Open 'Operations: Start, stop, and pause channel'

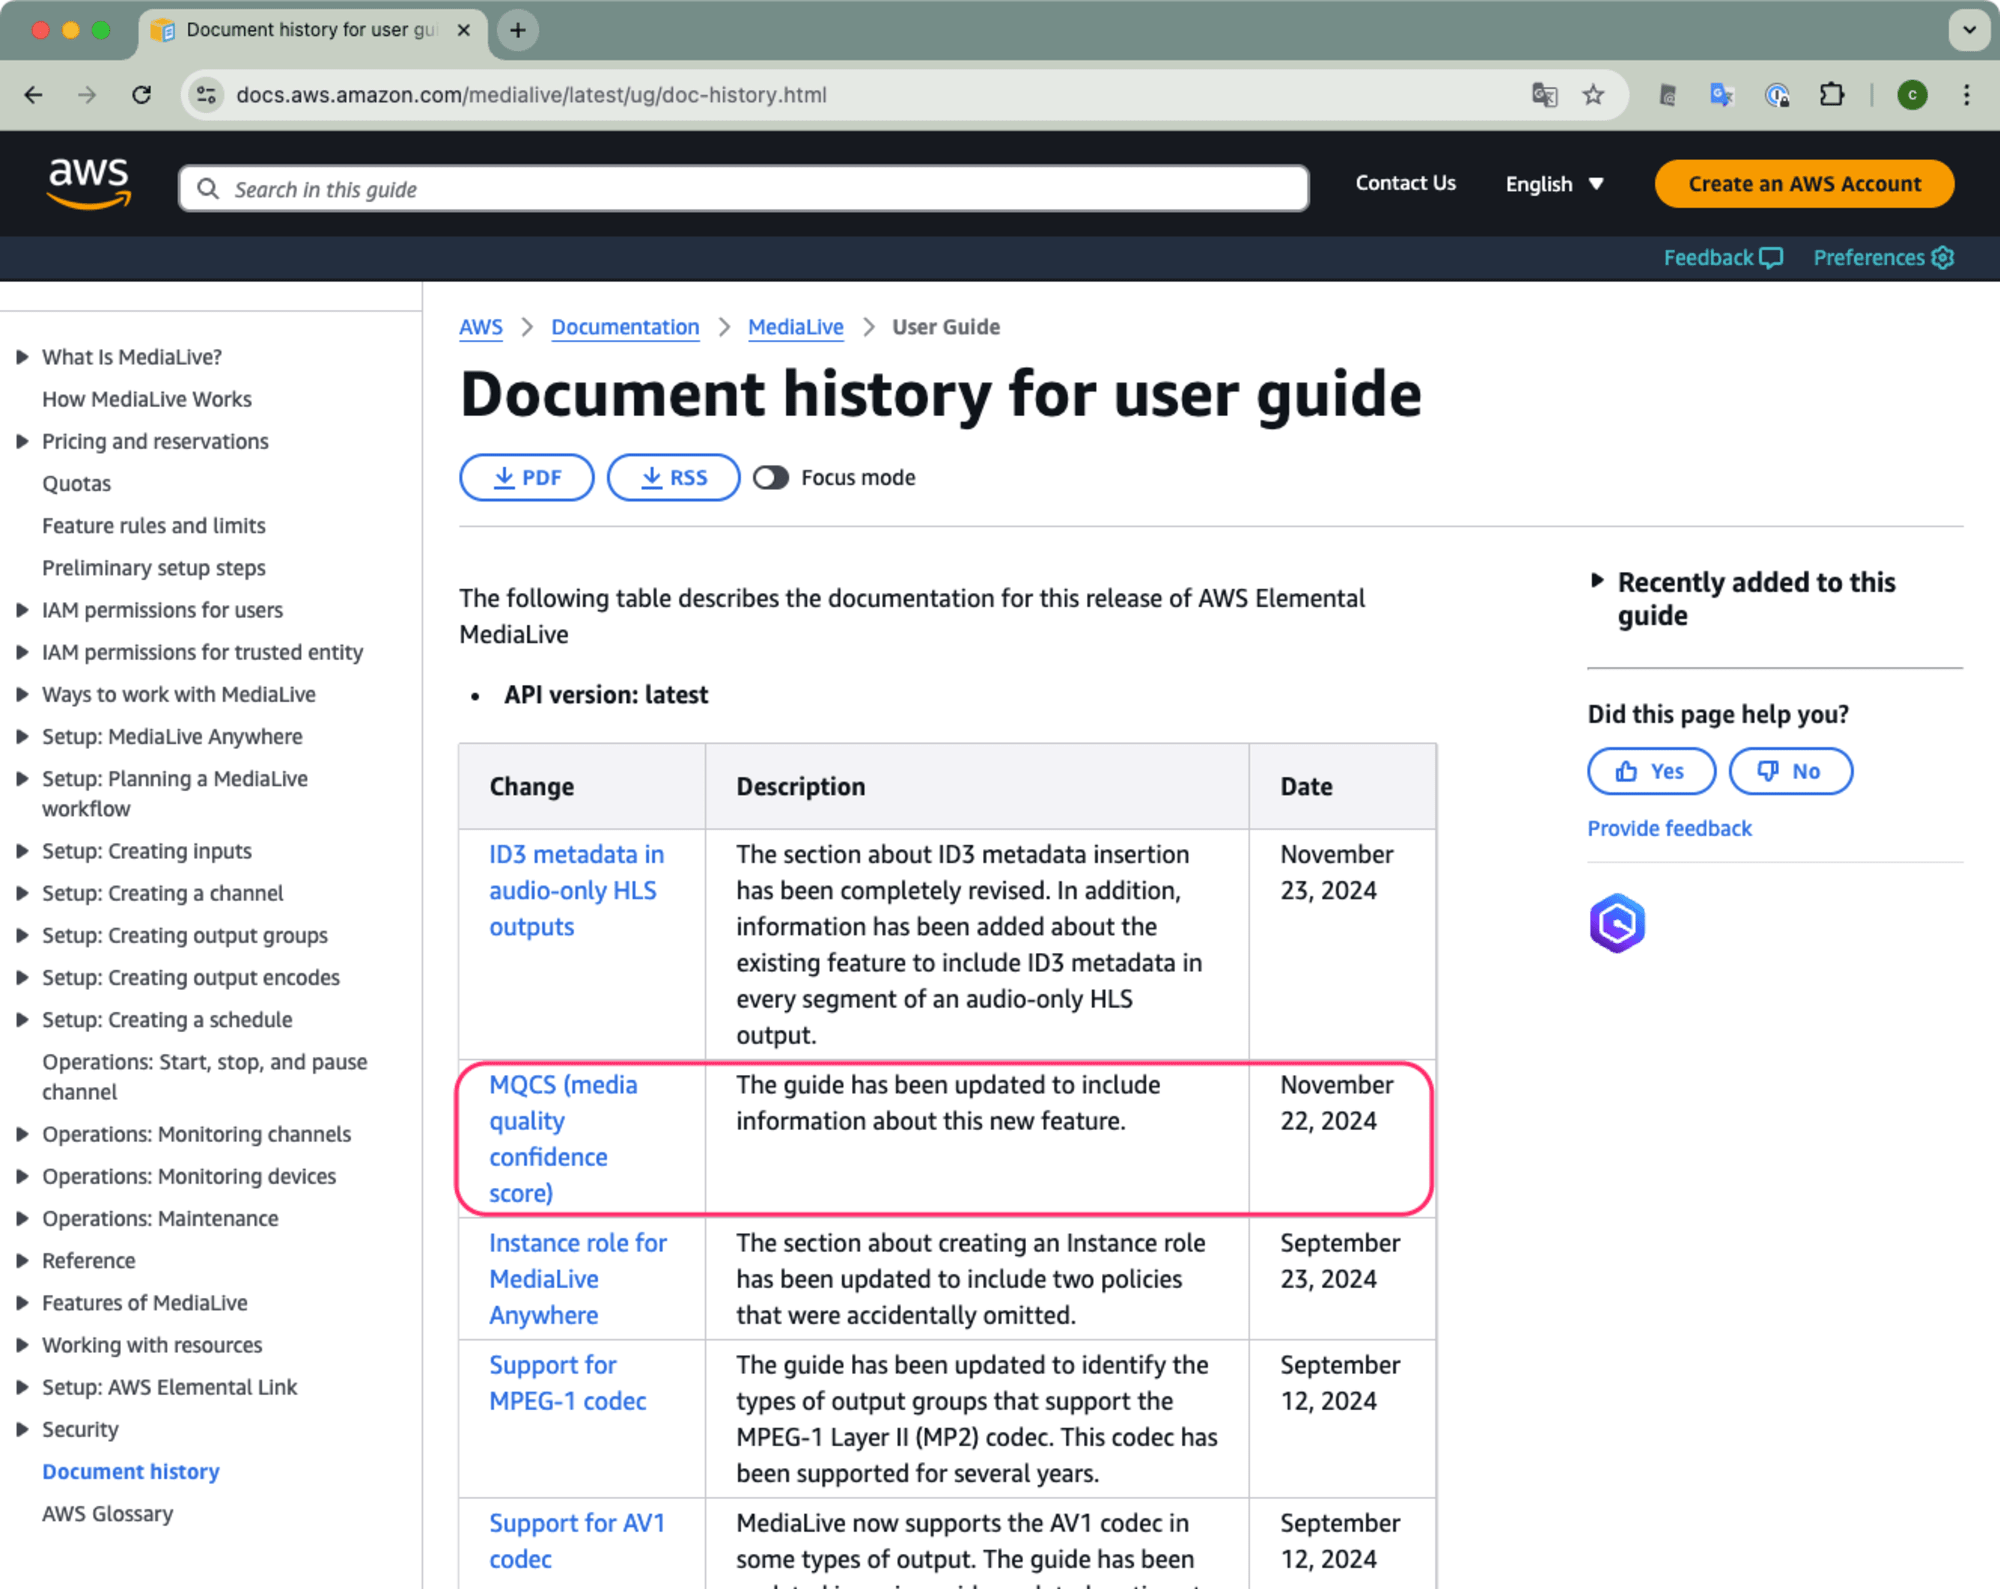pyautogui.click(x=205, y=1077)
